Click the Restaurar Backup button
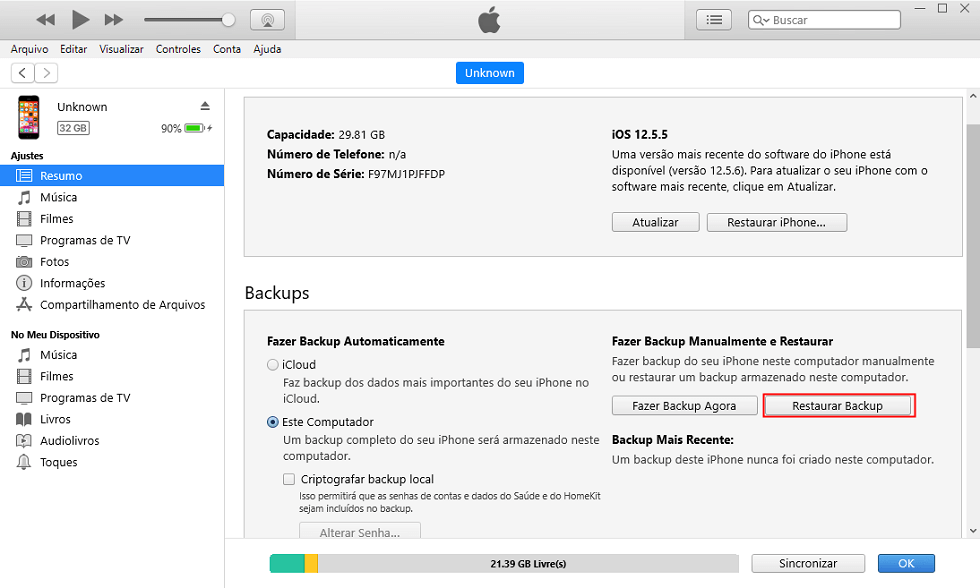Screen dimensions: 980x588 point(838,406)
